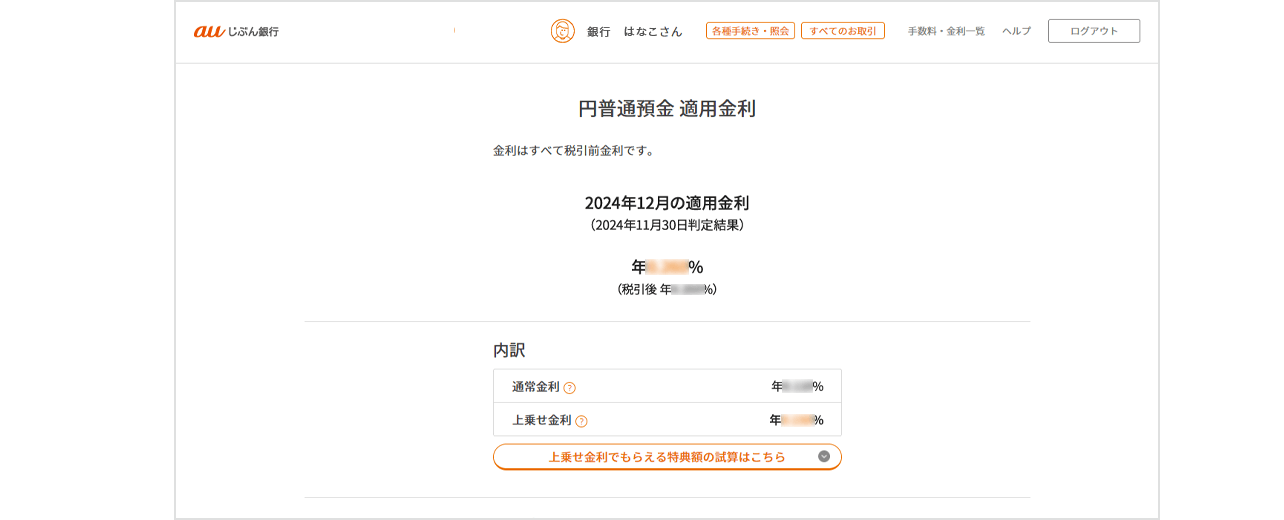This screenshot has height=520, width=1284.
Task: Click the blurred main annual rate value
Action: coord(667,267)
